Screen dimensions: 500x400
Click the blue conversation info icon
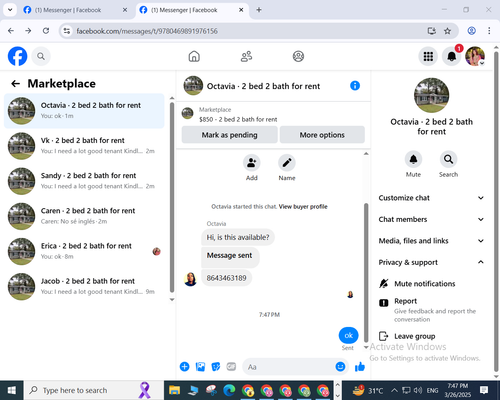tap(355, 86)
